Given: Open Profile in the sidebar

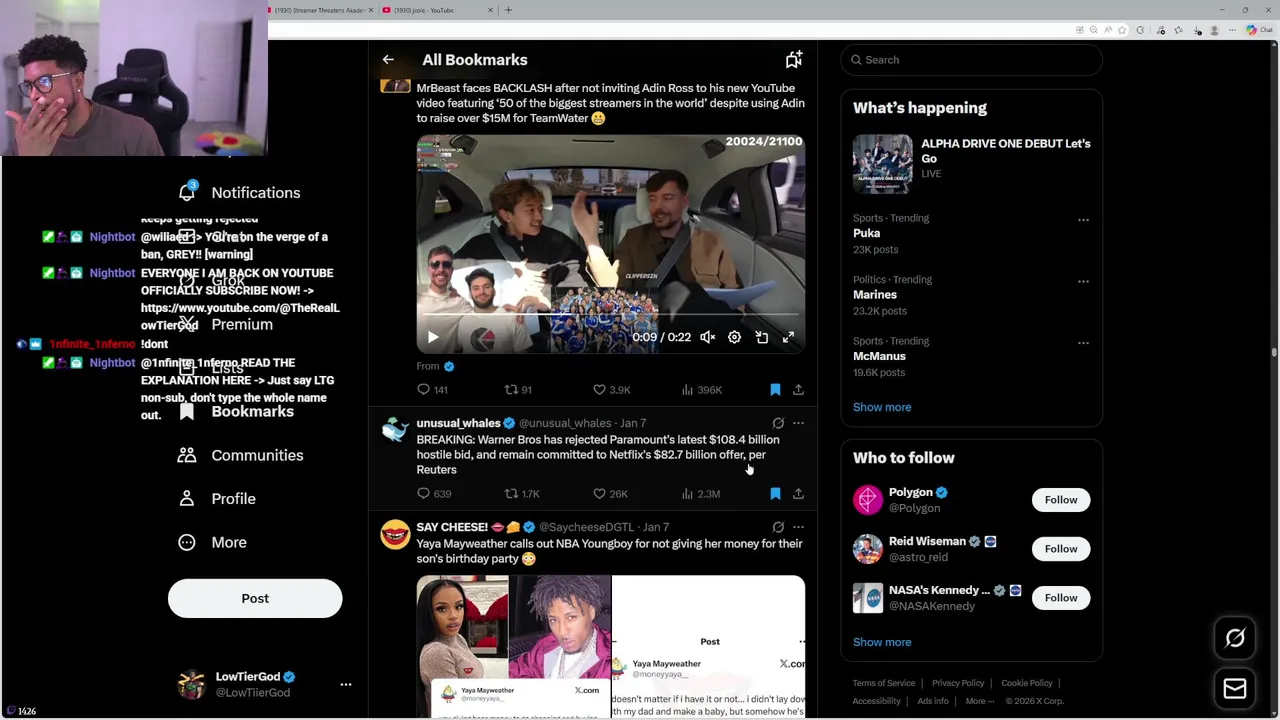Looking at the screenshot, I should click(x=217, y=499).
